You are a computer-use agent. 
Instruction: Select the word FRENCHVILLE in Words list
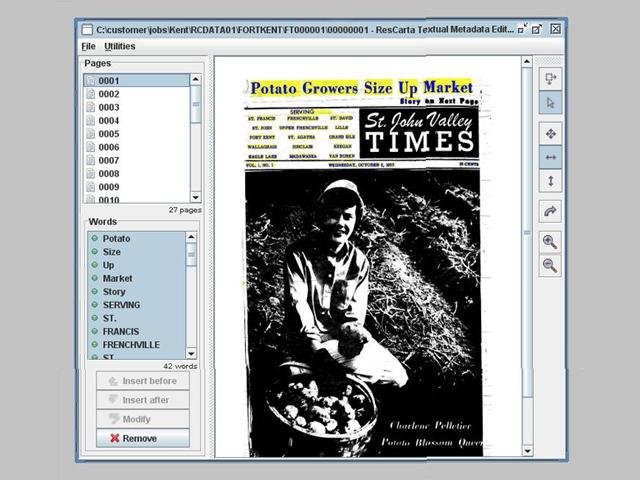[x=130, y=344]
